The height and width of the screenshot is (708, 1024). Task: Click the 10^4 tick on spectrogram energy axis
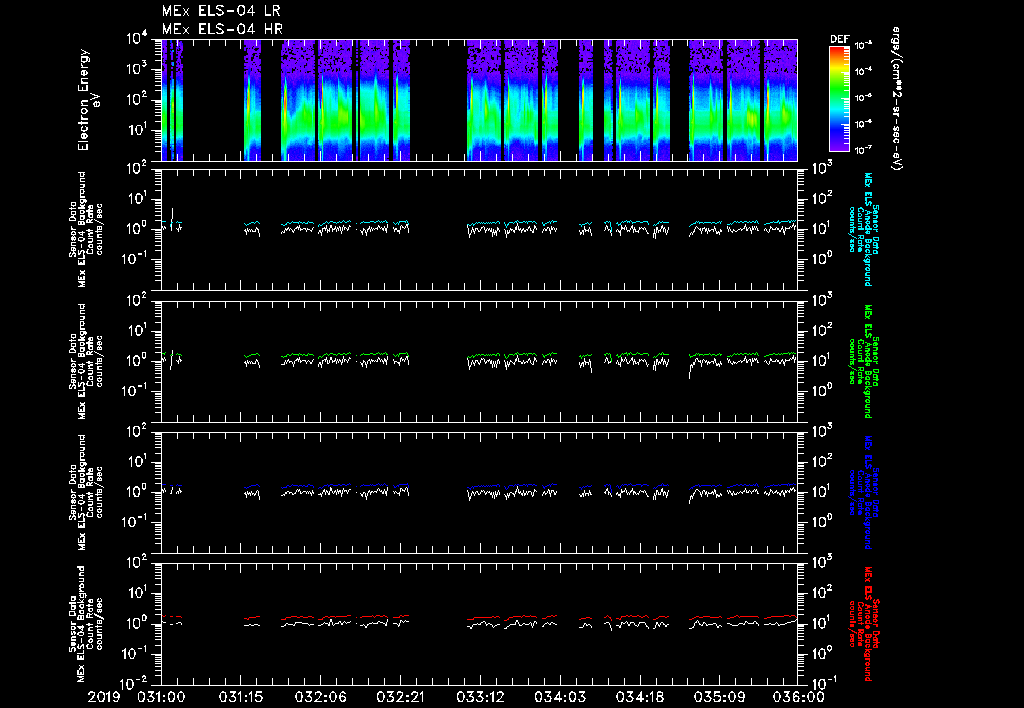(x=138, y=39)
